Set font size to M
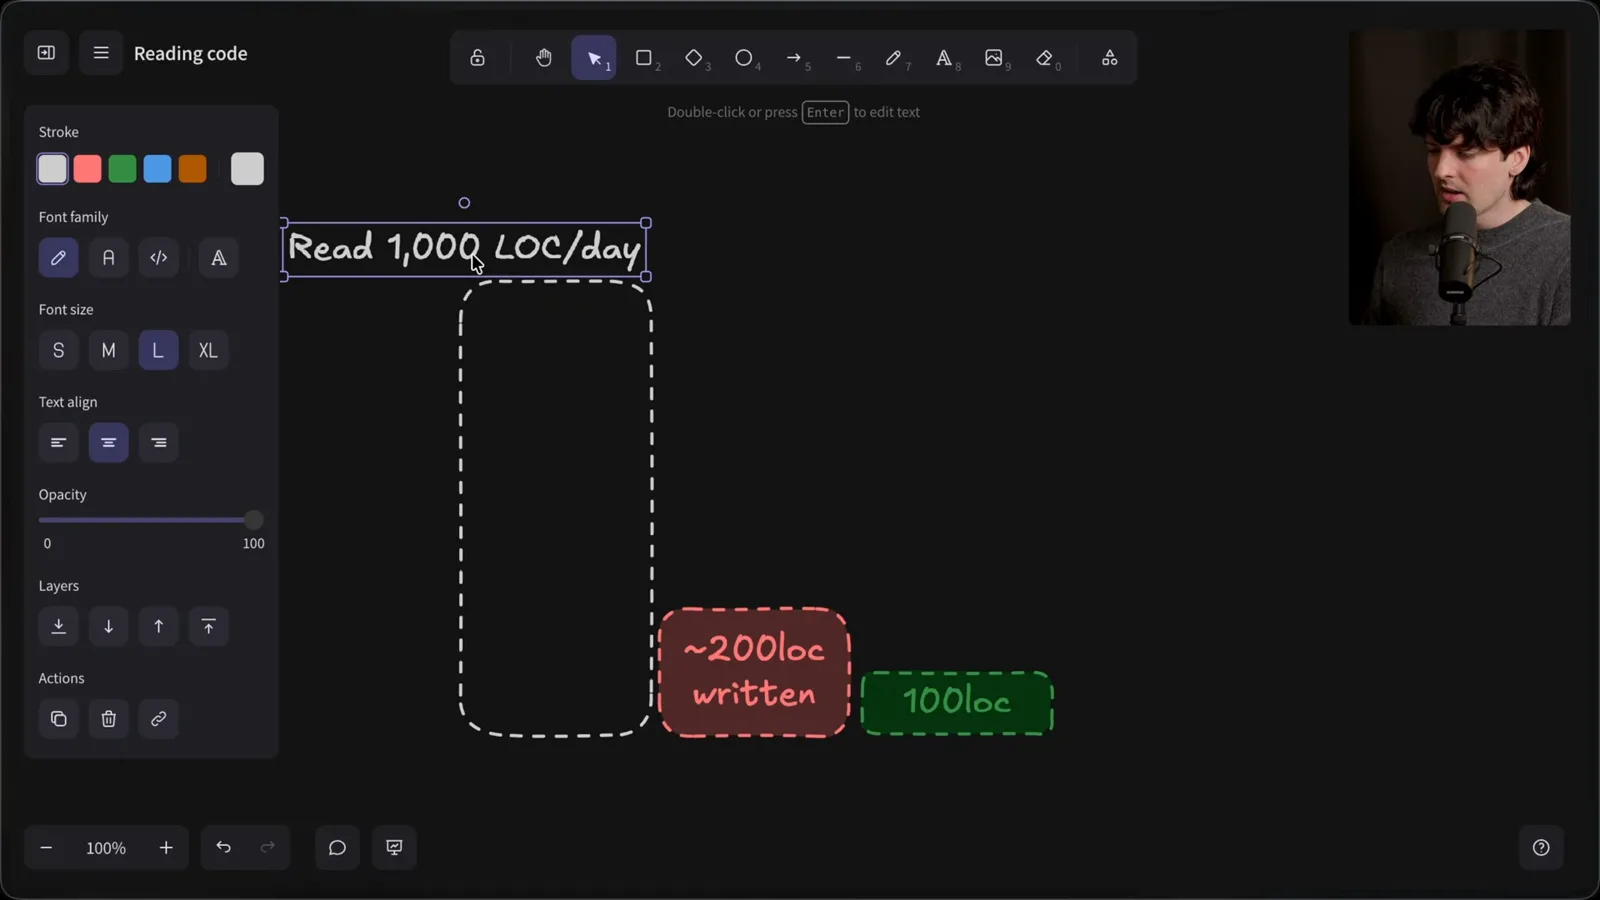 coord(109,351)
